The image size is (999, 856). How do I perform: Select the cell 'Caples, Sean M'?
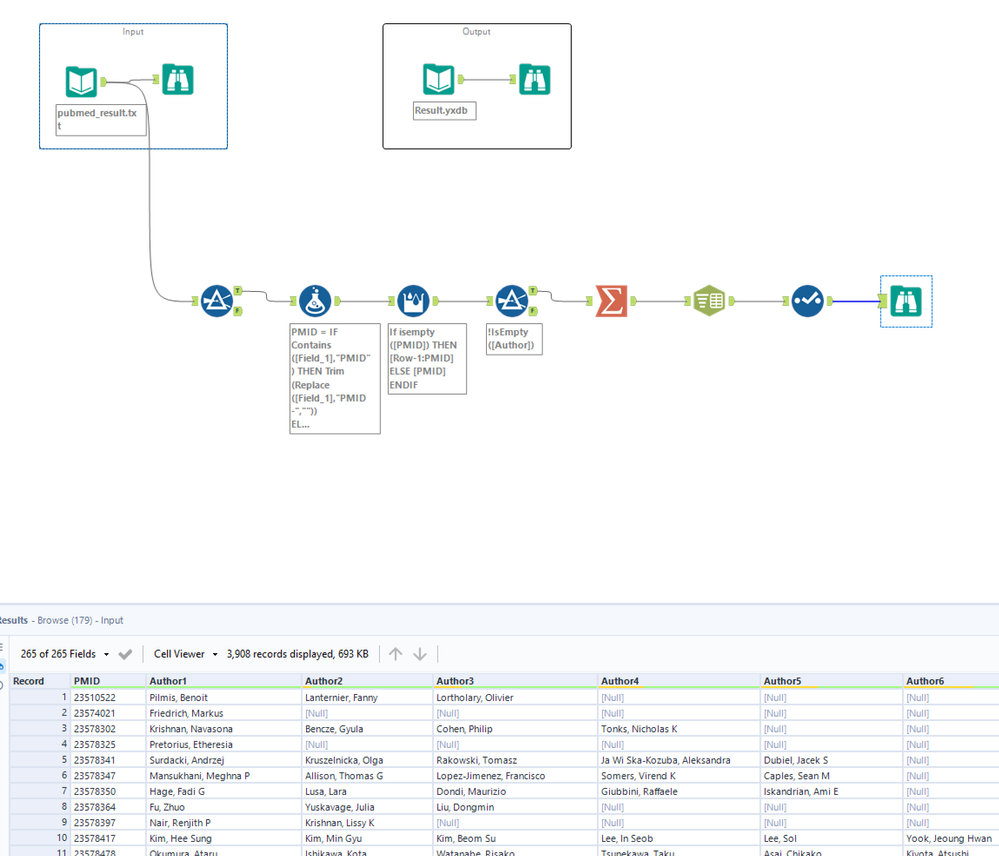coord(831,776)
